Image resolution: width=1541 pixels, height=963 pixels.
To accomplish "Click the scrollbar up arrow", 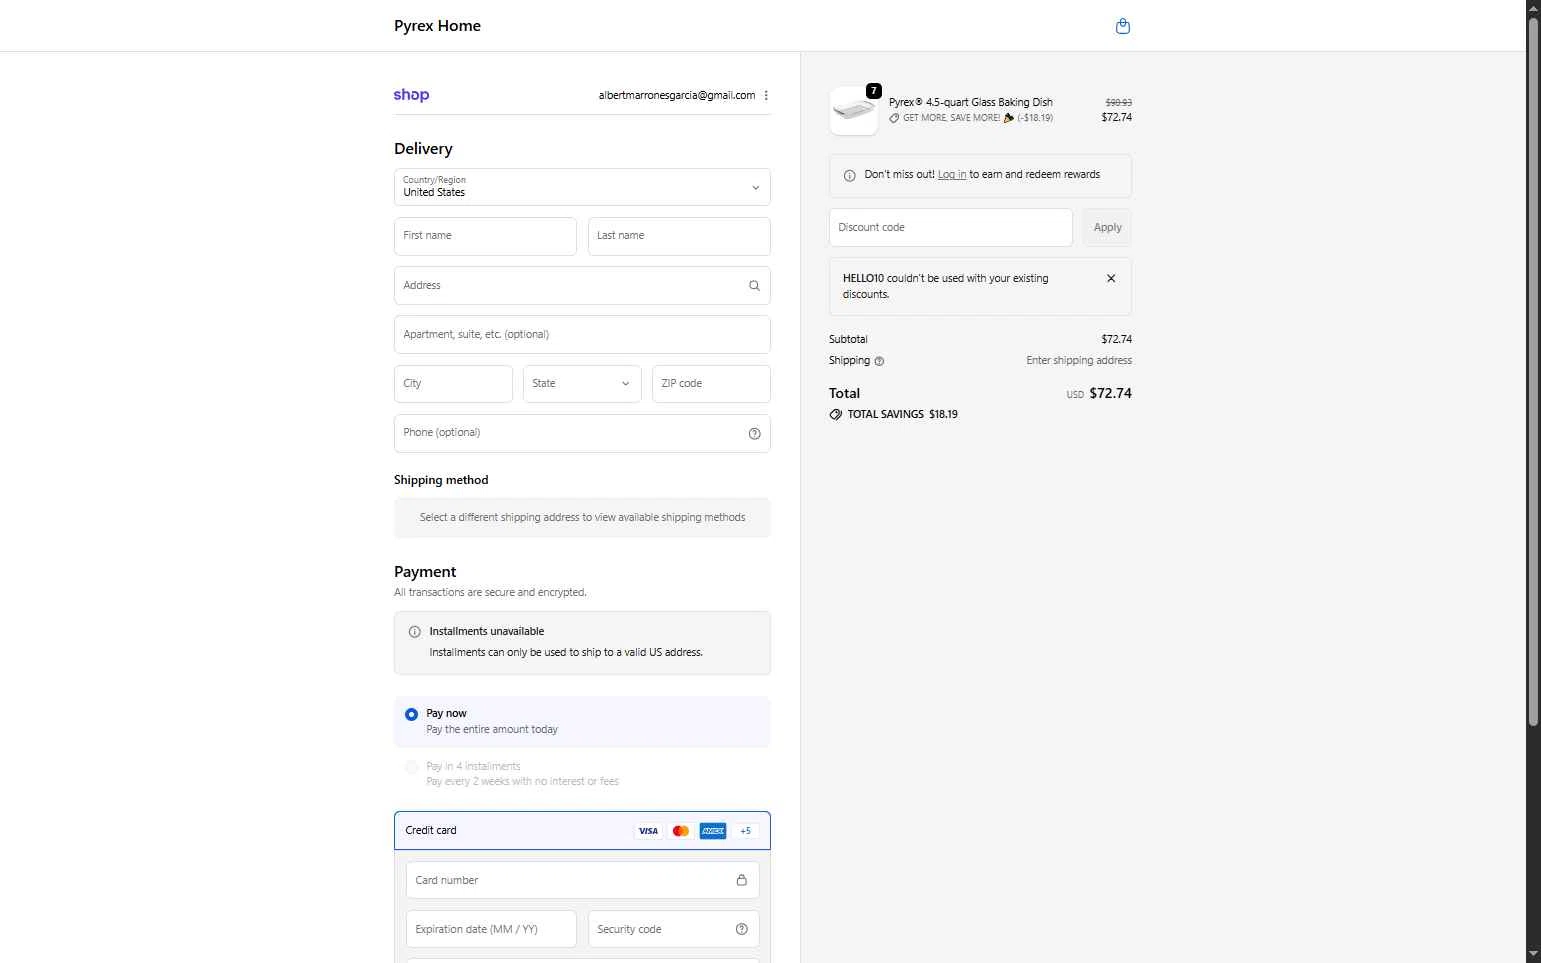I will (1533, 8).
